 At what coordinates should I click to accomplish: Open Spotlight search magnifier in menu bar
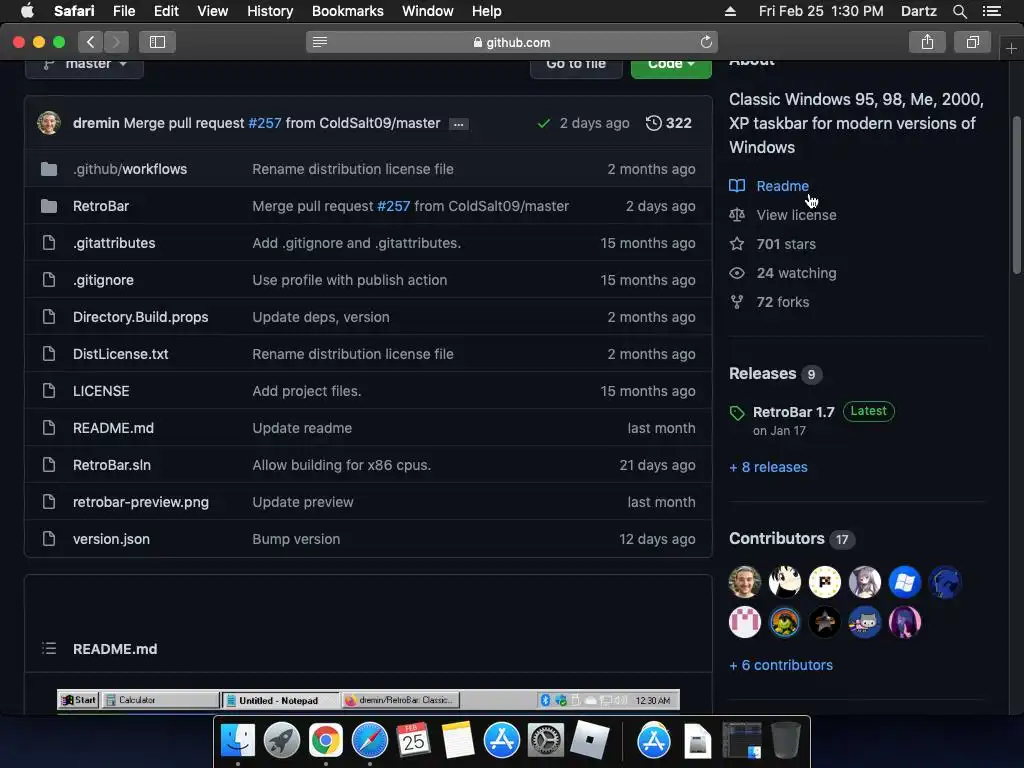(959, 11)
